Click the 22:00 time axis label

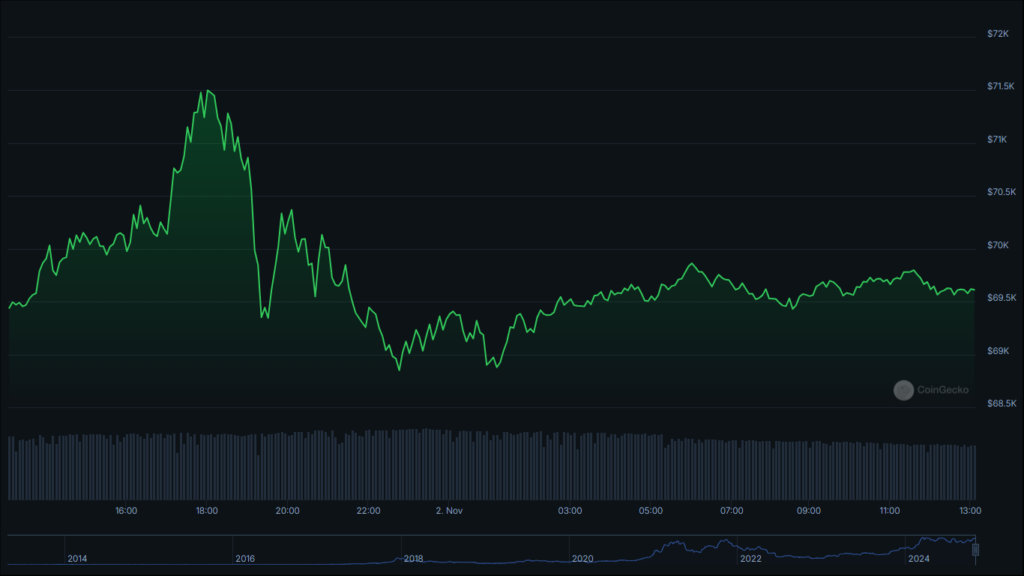click(368, 511)
